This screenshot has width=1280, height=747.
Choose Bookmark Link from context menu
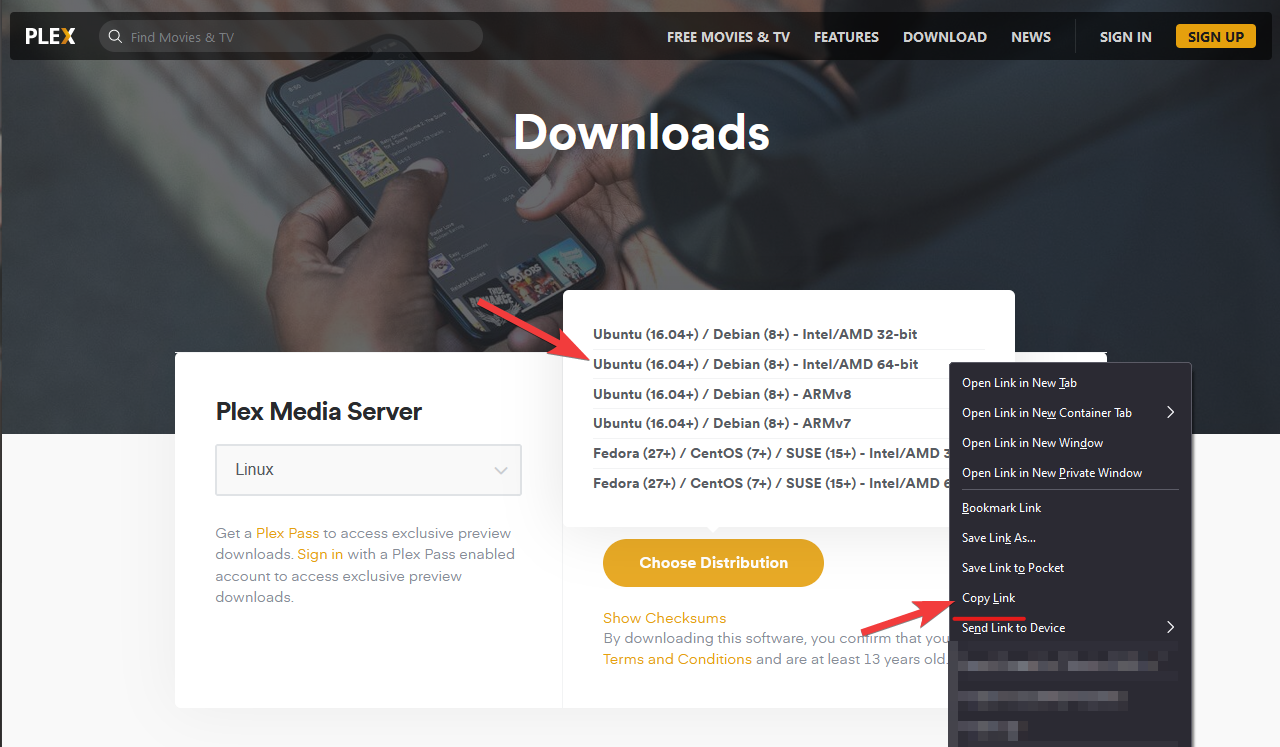pos(1070,508)
